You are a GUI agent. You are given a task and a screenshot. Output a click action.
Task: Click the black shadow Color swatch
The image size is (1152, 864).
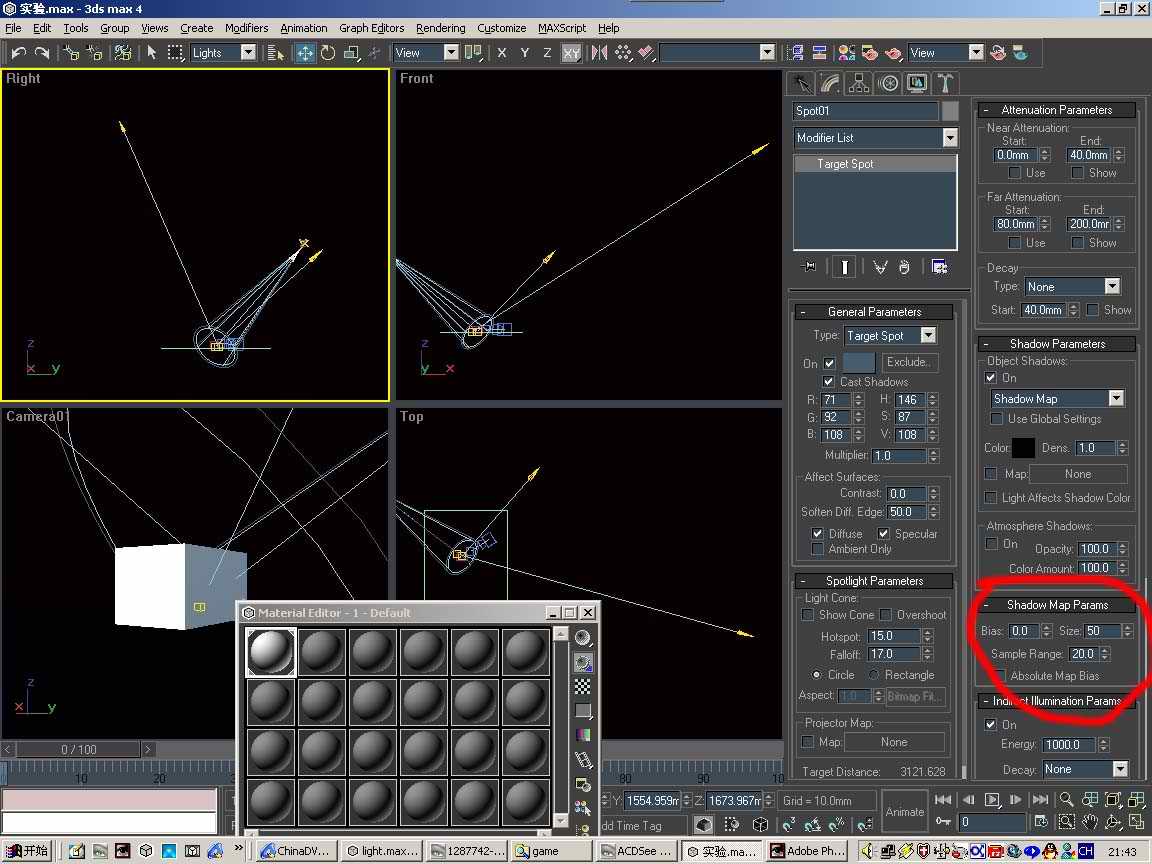1023,448
